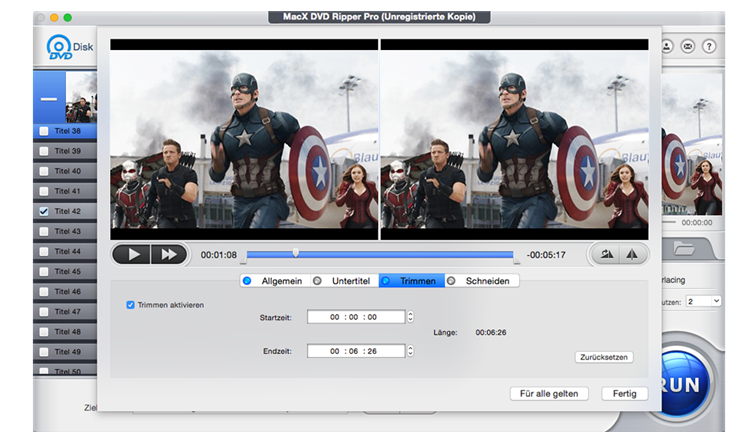Click the trim end marker on timeline
This screenshot has height=445, width=755.
pyautogui.click(x=517, y=261)
